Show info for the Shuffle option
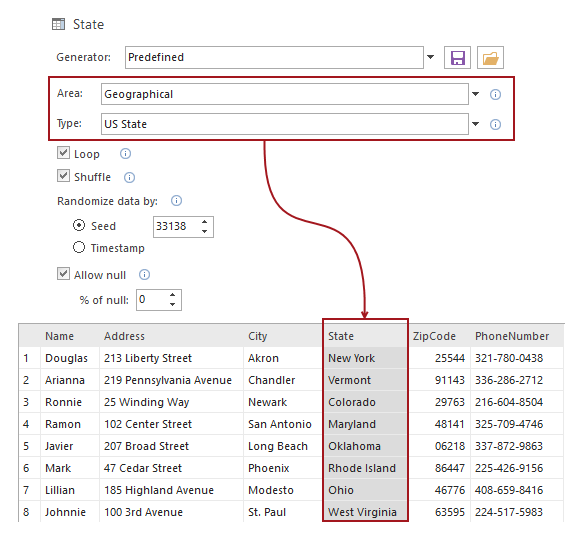Viewport: 568px width, 539px height. [x=129, y=177]
